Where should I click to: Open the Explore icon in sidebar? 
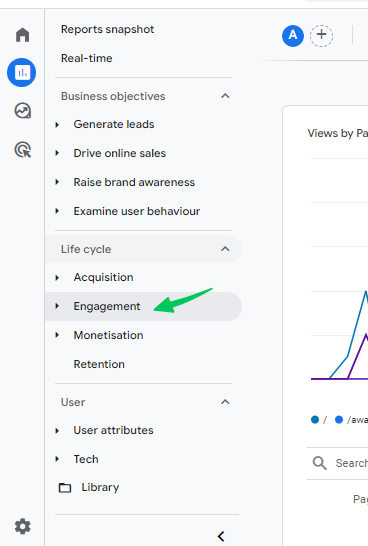[23, 111]
